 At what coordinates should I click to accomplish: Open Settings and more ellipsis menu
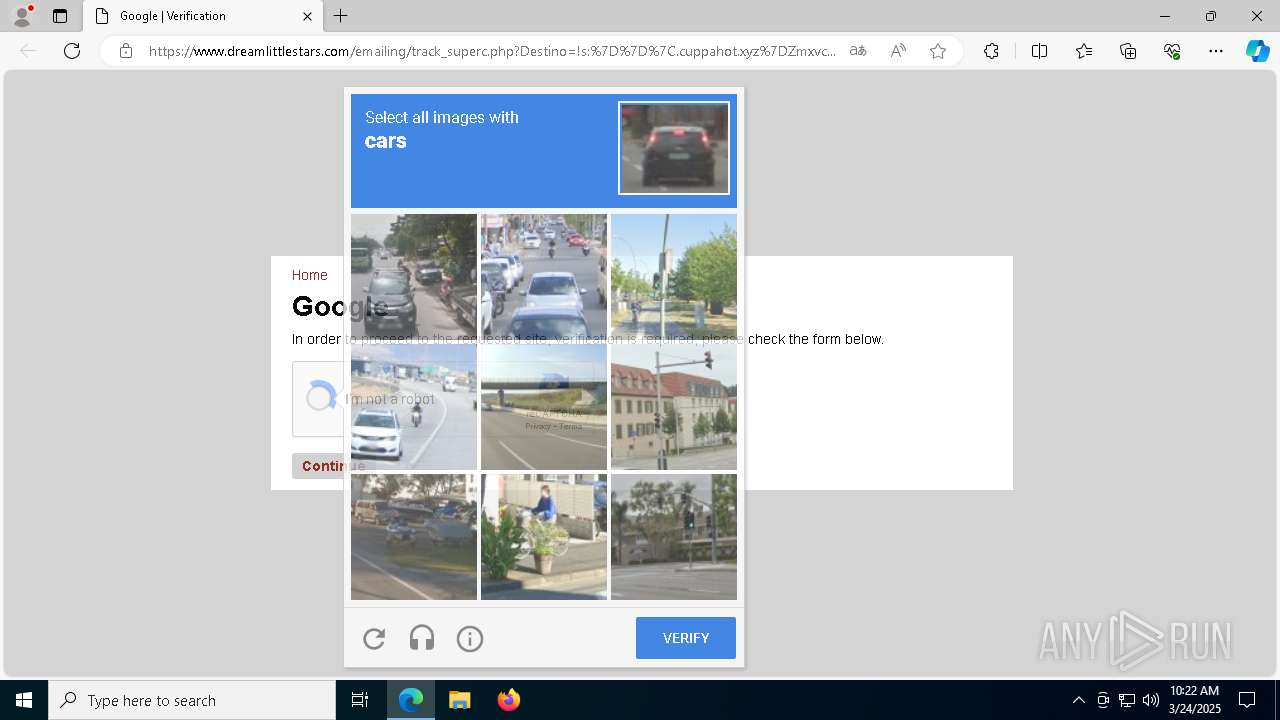tap(1216, 51)
